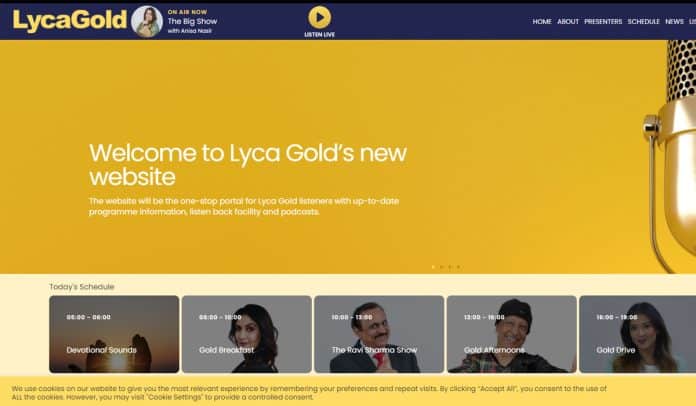Screen dimensions: 696x406
Task: Open the Presenters menu item
Action: click(x=603, y=21)
